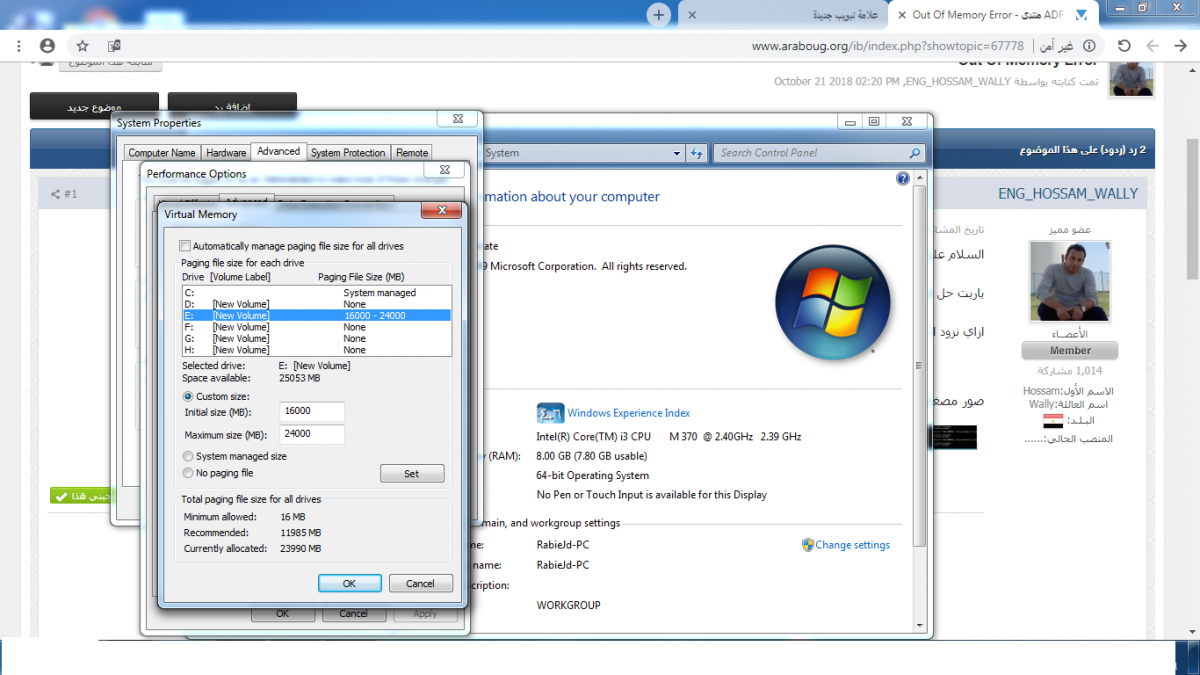Select the System managed size option

188,456
